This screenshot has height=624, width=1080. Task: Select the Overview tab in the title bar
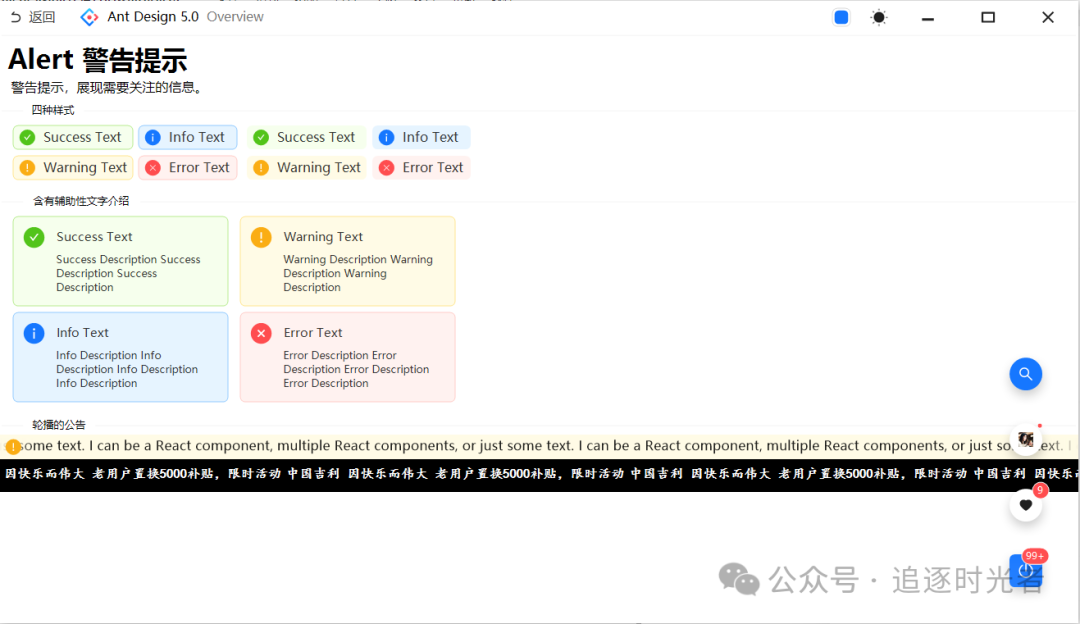(x=235, y=16)
